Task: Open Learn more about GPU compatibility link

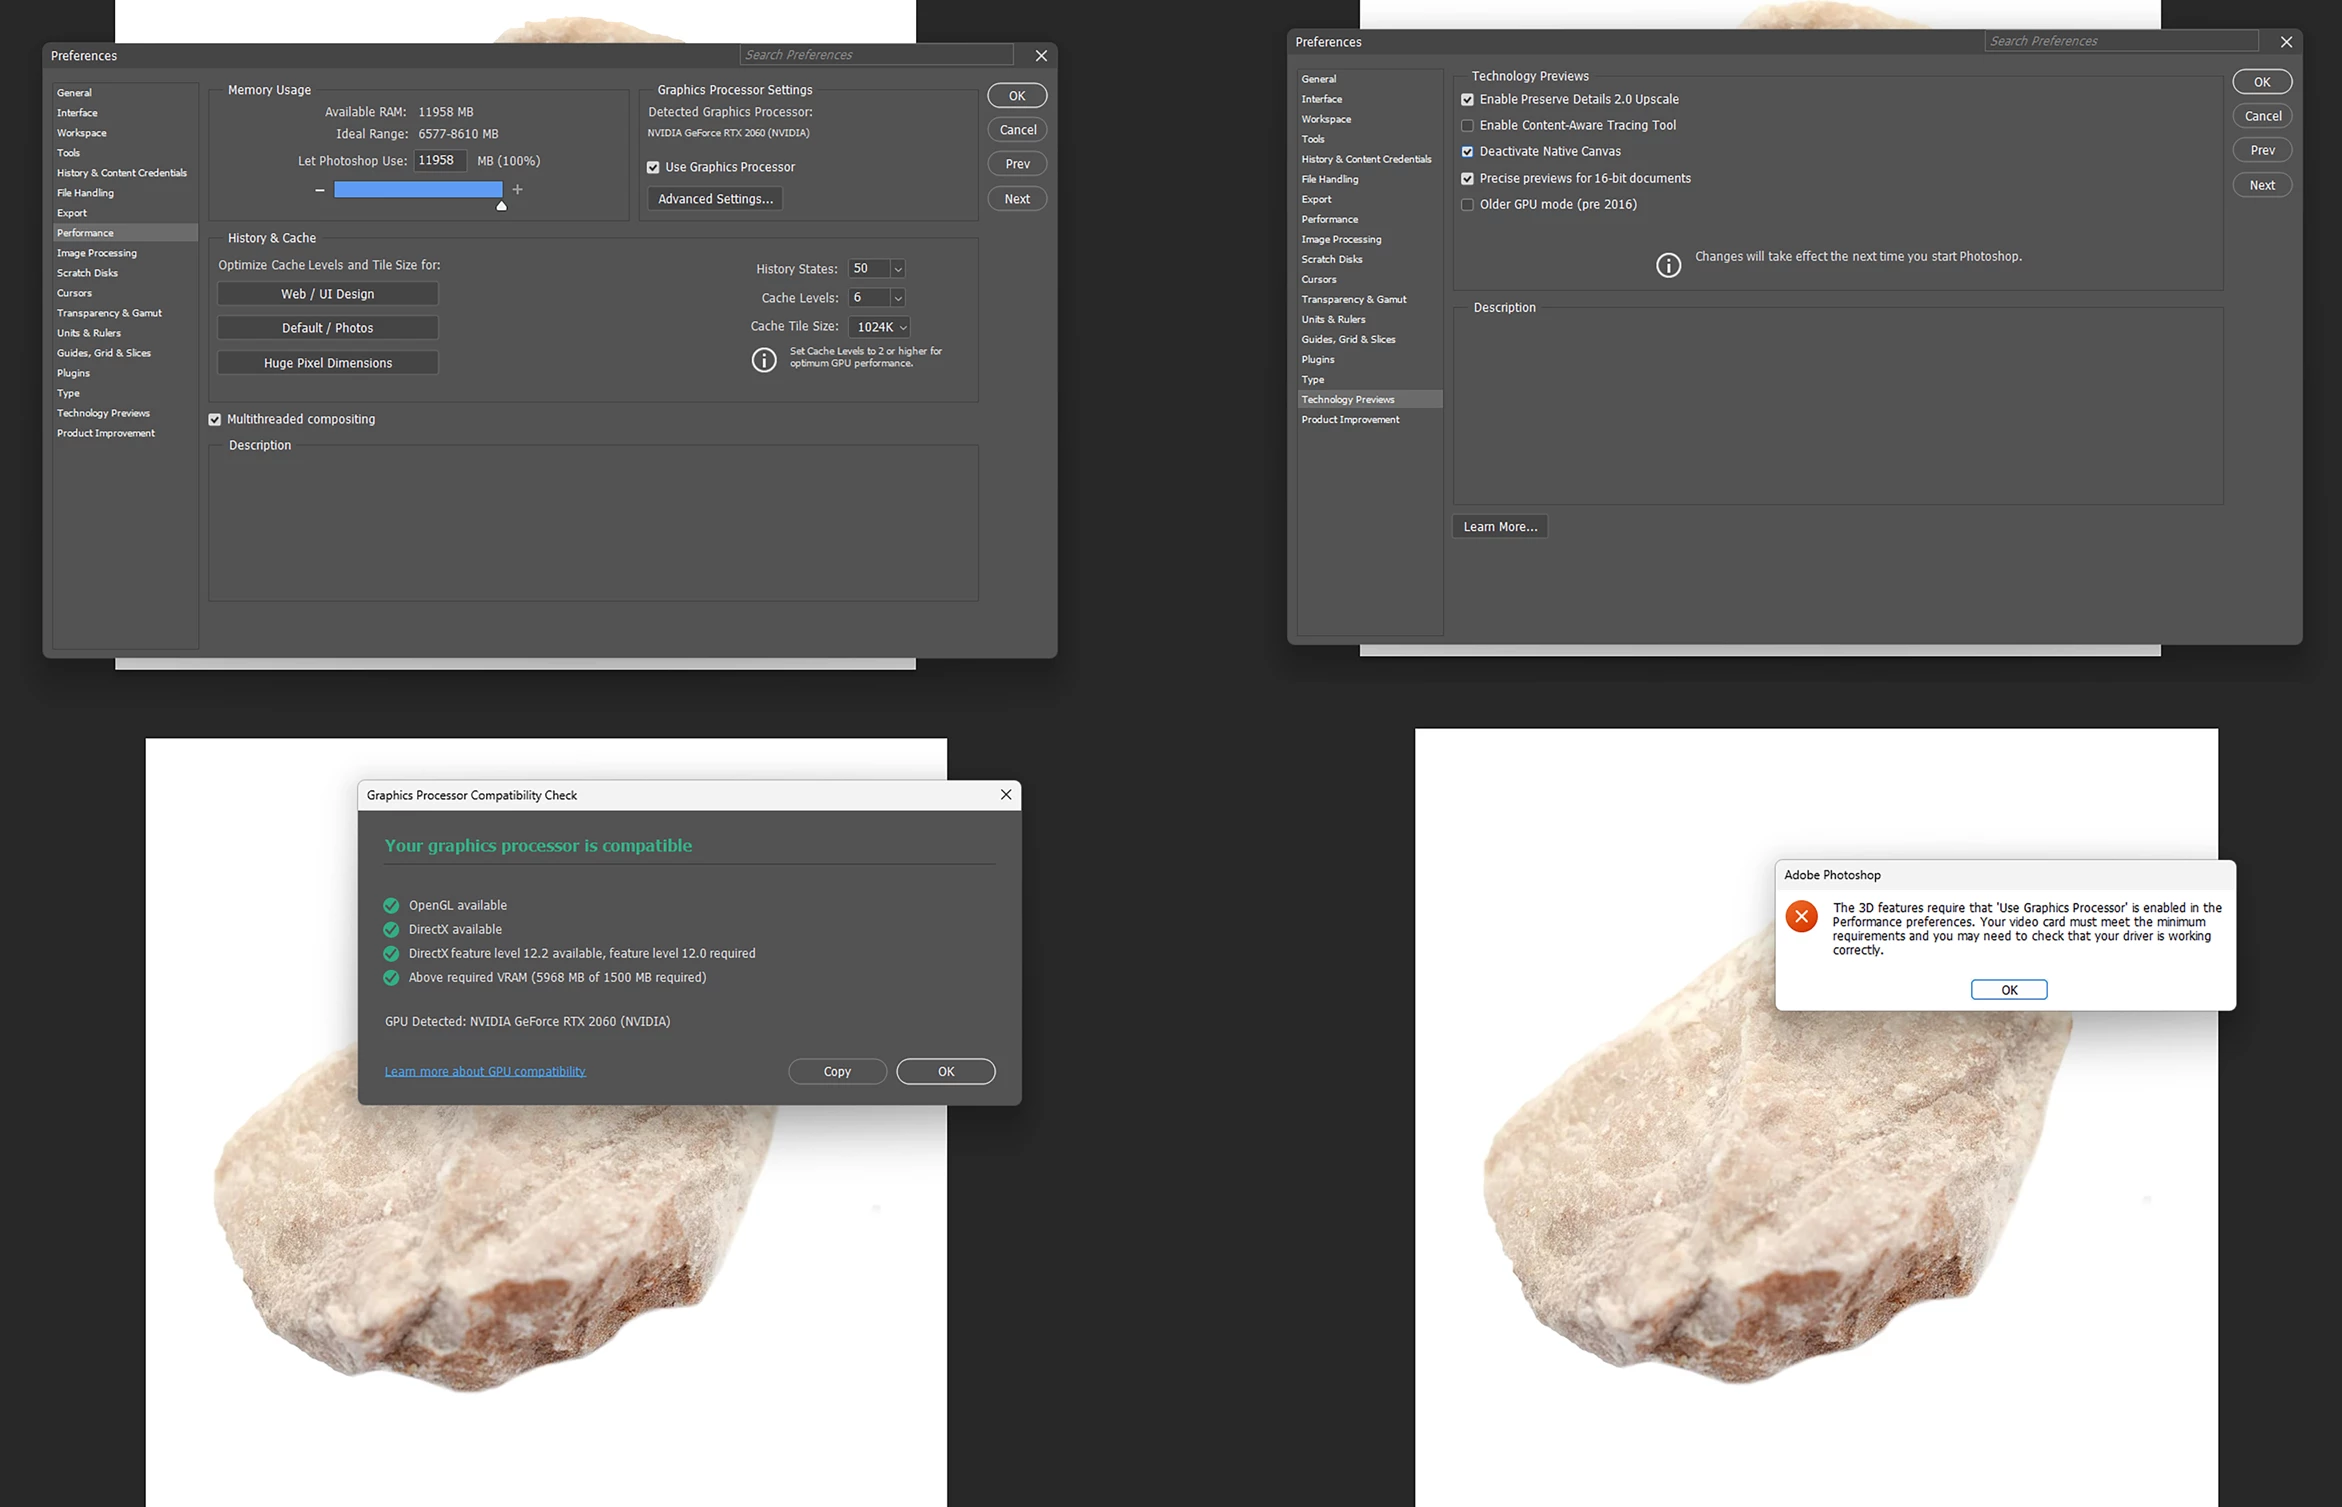Action: pos(485,1071)
